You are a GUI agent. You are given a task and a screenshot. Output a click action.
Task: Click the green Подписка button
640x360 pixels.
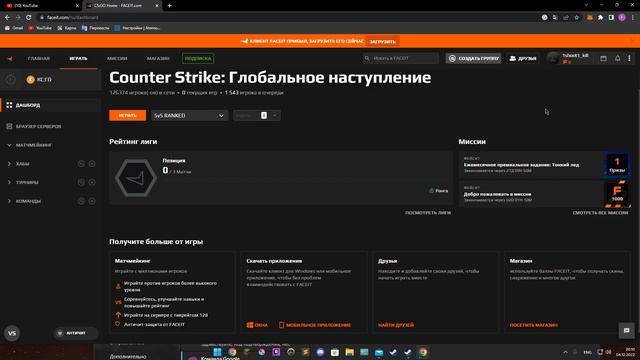pyautogui.click(x=198, y=58)
